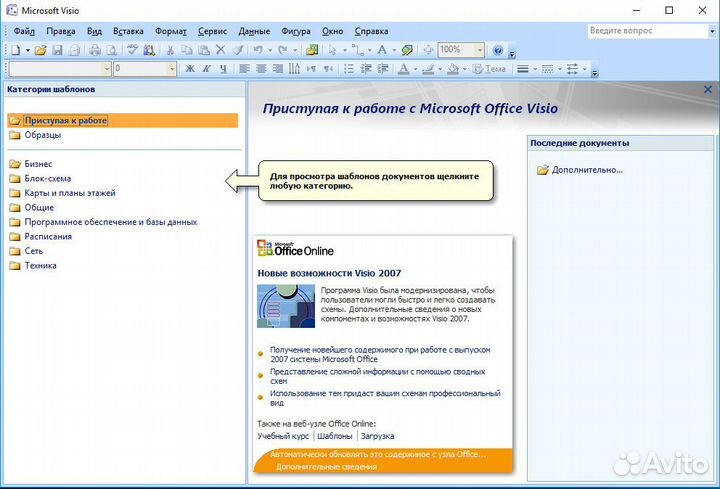Select the Text tool letter A
The width and height of the screenshot is (720, 489).
tap(382, 50)
